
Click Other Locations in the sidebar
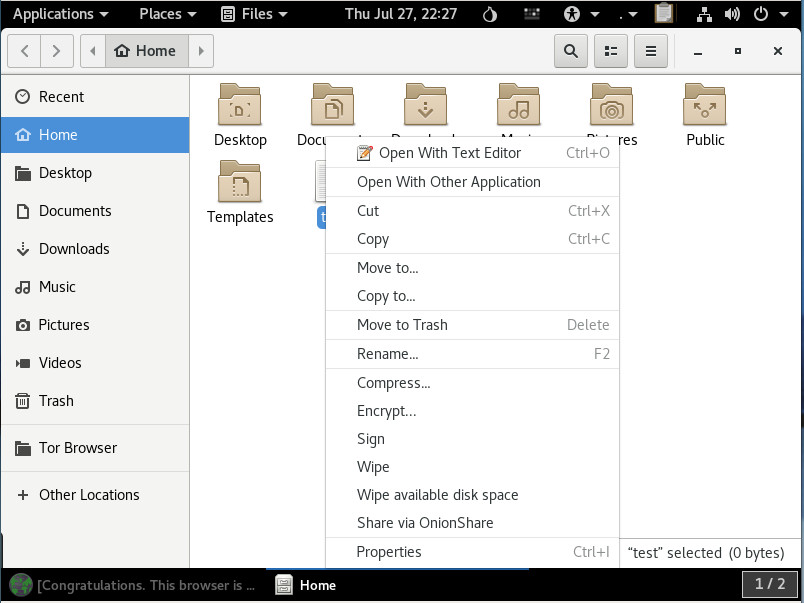(x=89, y=495)
